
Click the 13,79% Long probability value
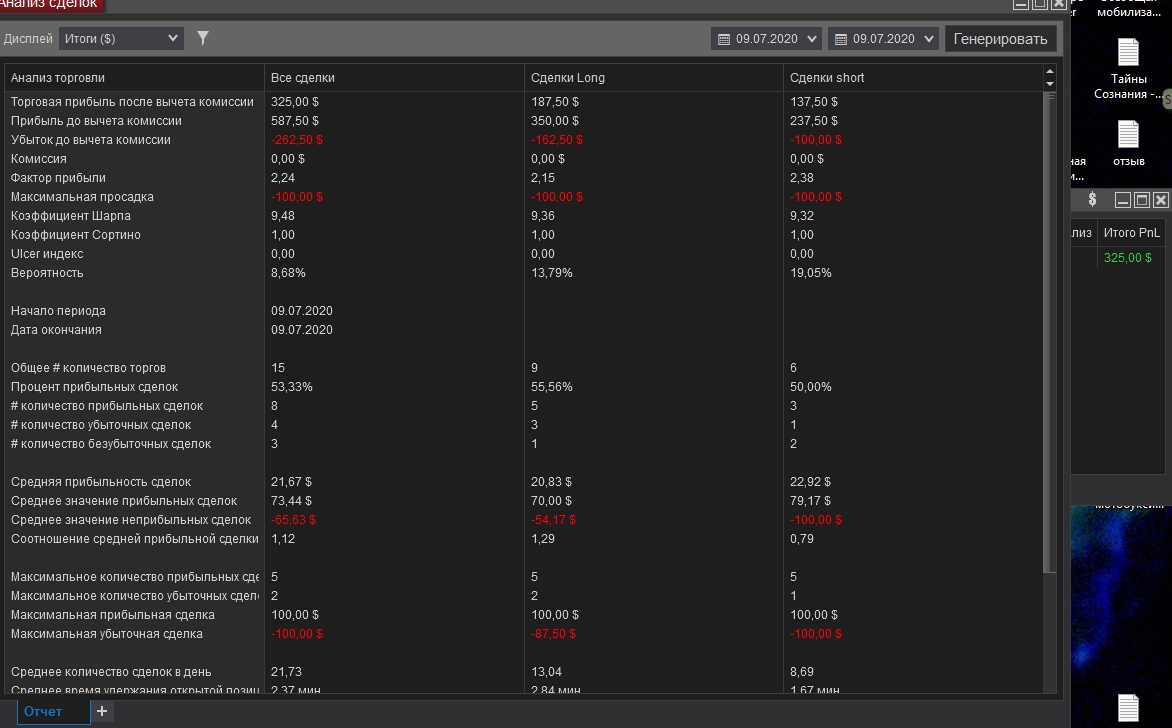pos(552,273)
